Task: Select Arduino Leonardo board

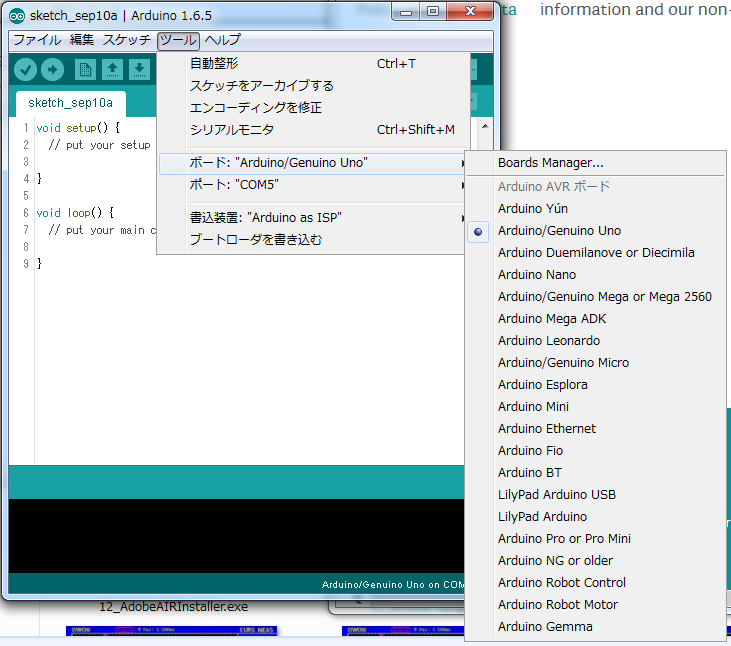Action: point(595,341)
